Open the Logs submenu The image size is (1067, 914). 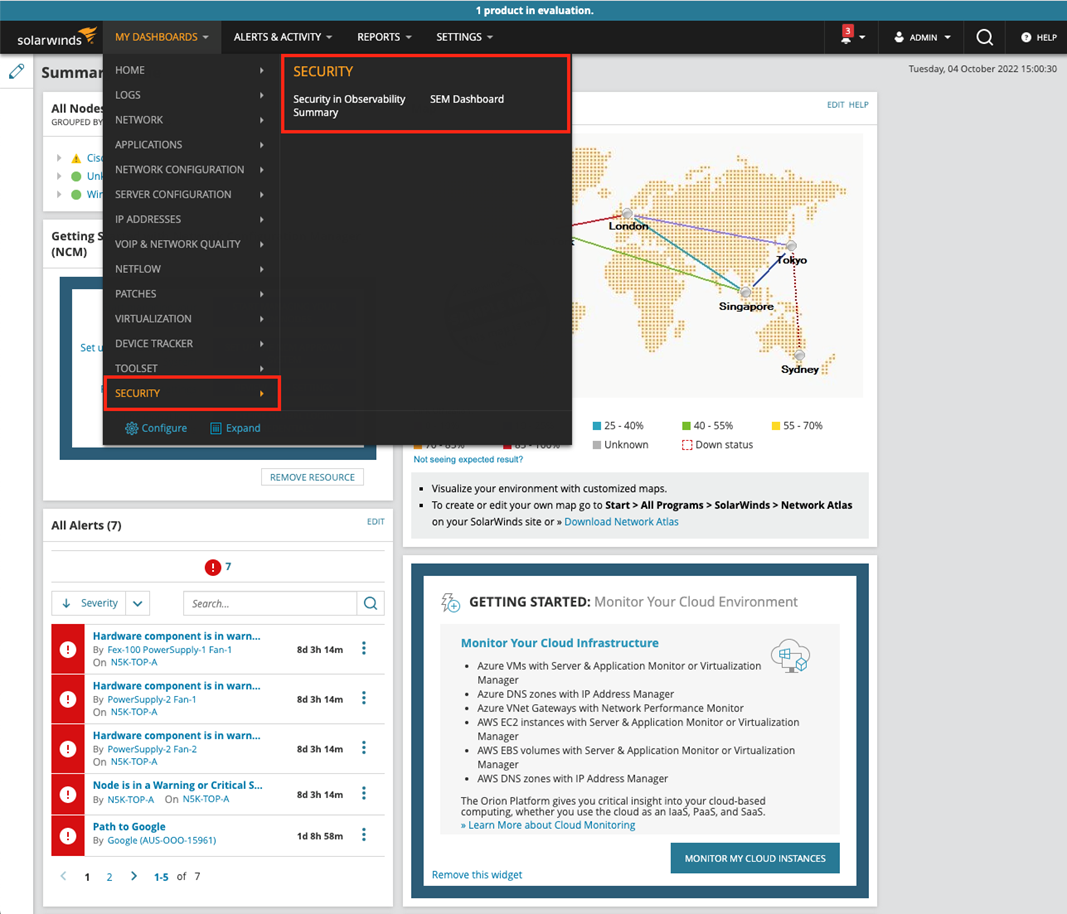(x=189, y=95)
